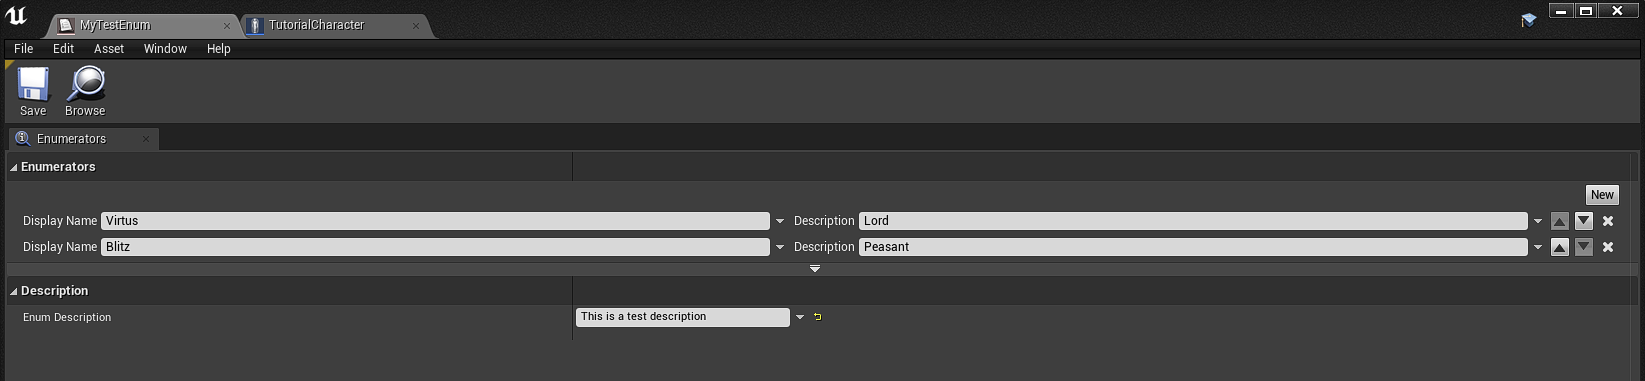
Task: Click the MyTestEnum tab icon
Action: pos(66,25)
